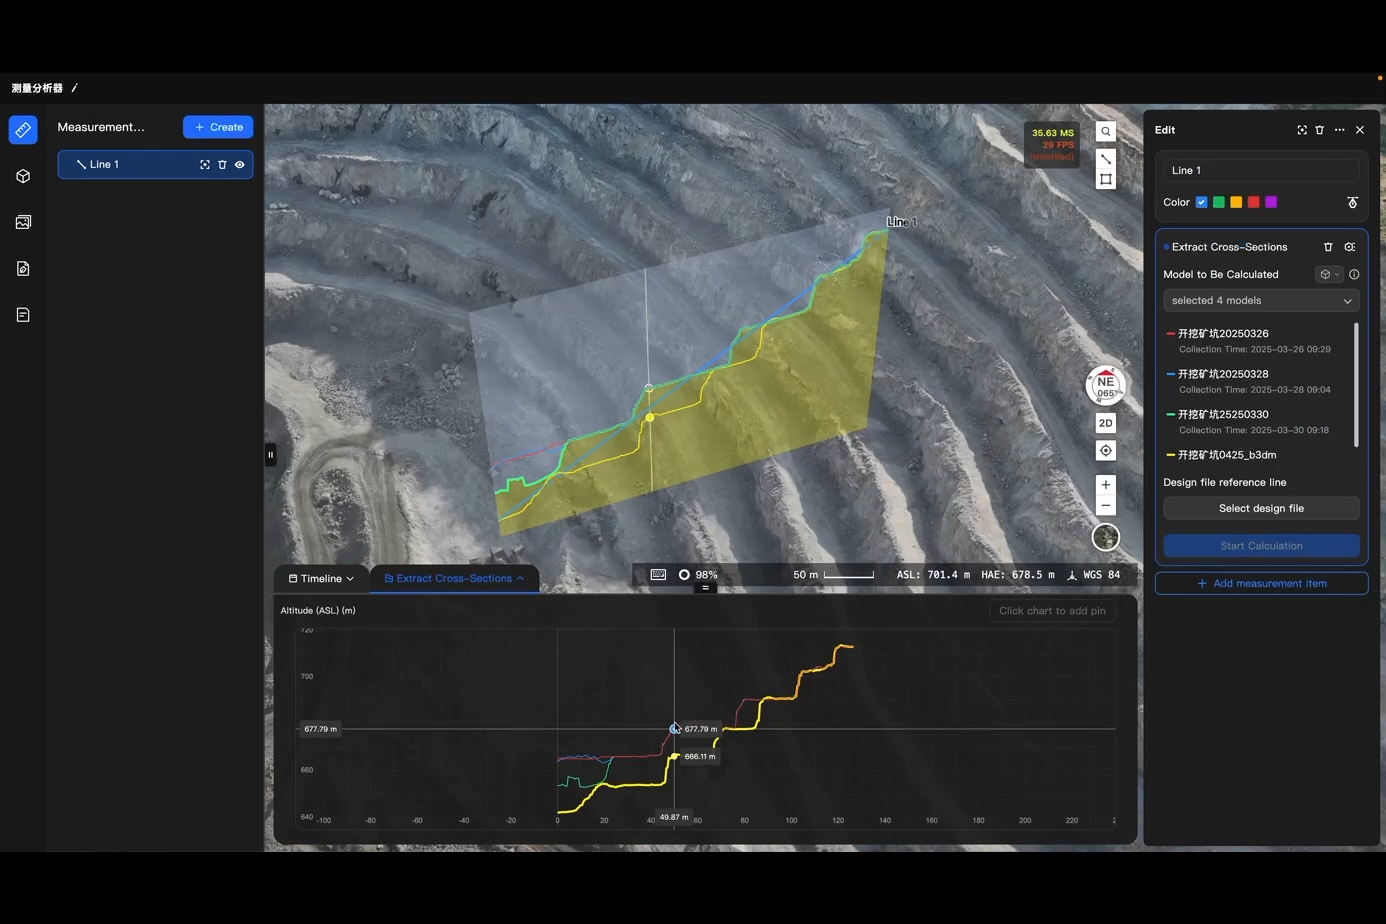Open the measurement ruler tool in sidebar
The height and width of the screenshot is (924, 1386).
coord(23,130)
